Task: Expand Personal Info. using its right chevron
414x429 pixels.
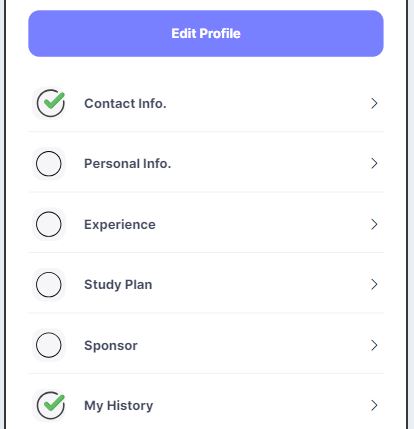Action: [x=374, y=163]
